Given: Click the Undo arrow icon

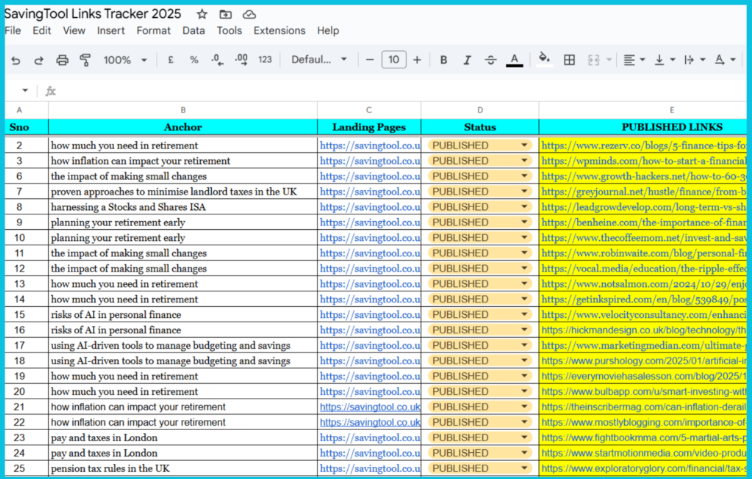Looking at the screenshot, I should (15, 60).
